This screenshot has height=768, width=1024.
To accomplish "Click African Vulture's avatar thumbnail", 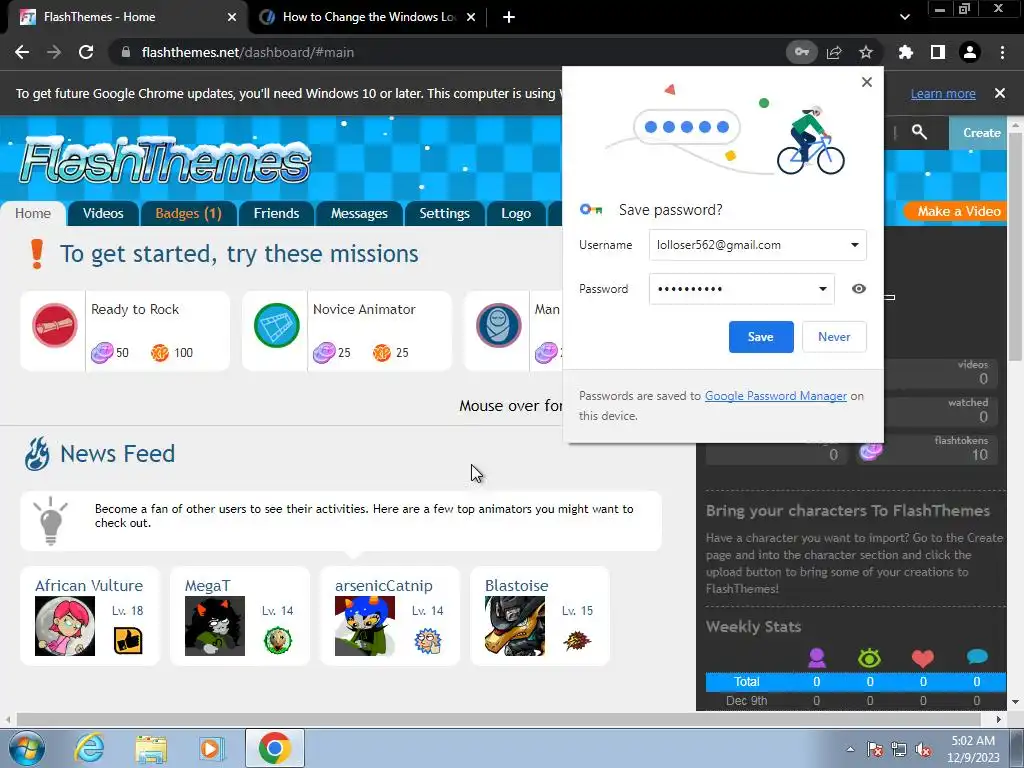I will point(65,626).
